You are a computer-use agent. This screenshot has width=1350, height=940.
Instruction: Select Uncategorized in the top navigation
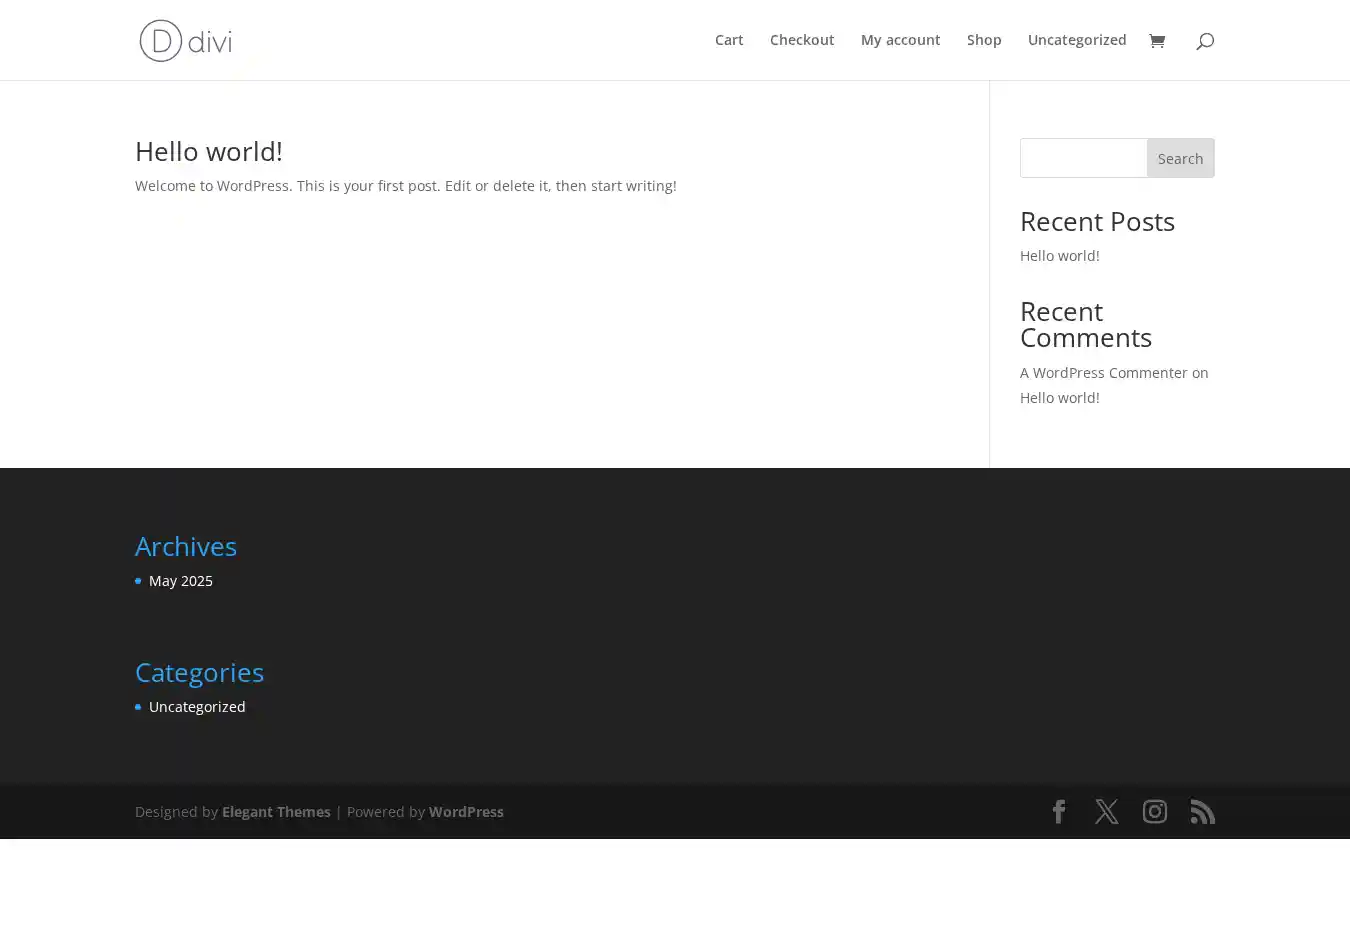coord(1077,40)
